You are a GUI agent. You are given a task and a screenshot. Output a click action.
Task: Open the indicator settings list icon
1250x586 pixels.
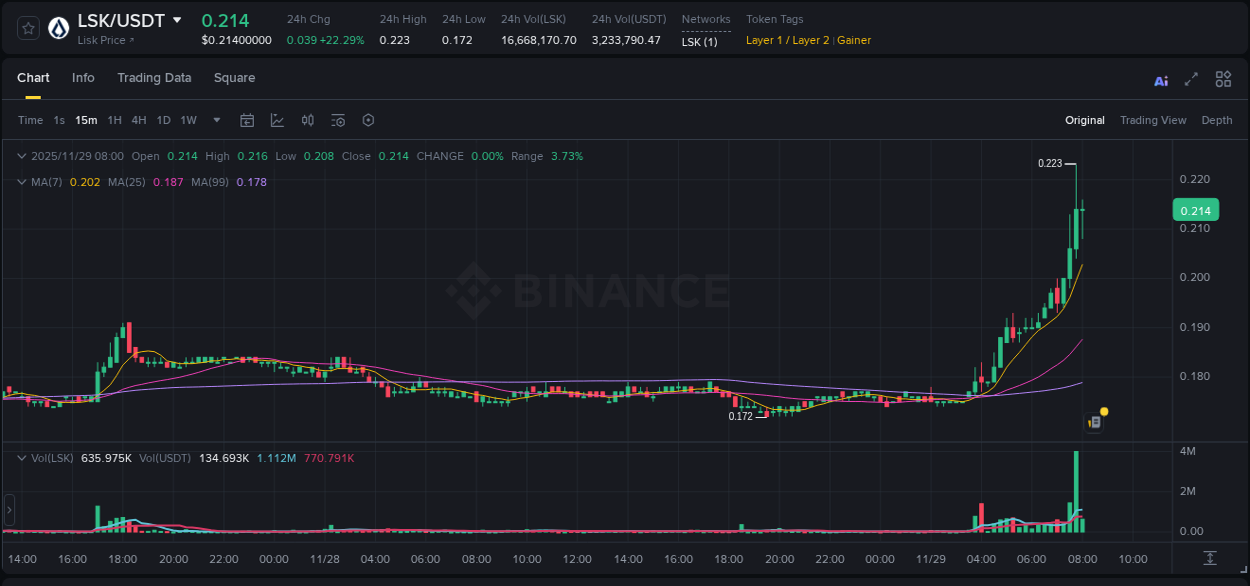click(x=337, y=119)
